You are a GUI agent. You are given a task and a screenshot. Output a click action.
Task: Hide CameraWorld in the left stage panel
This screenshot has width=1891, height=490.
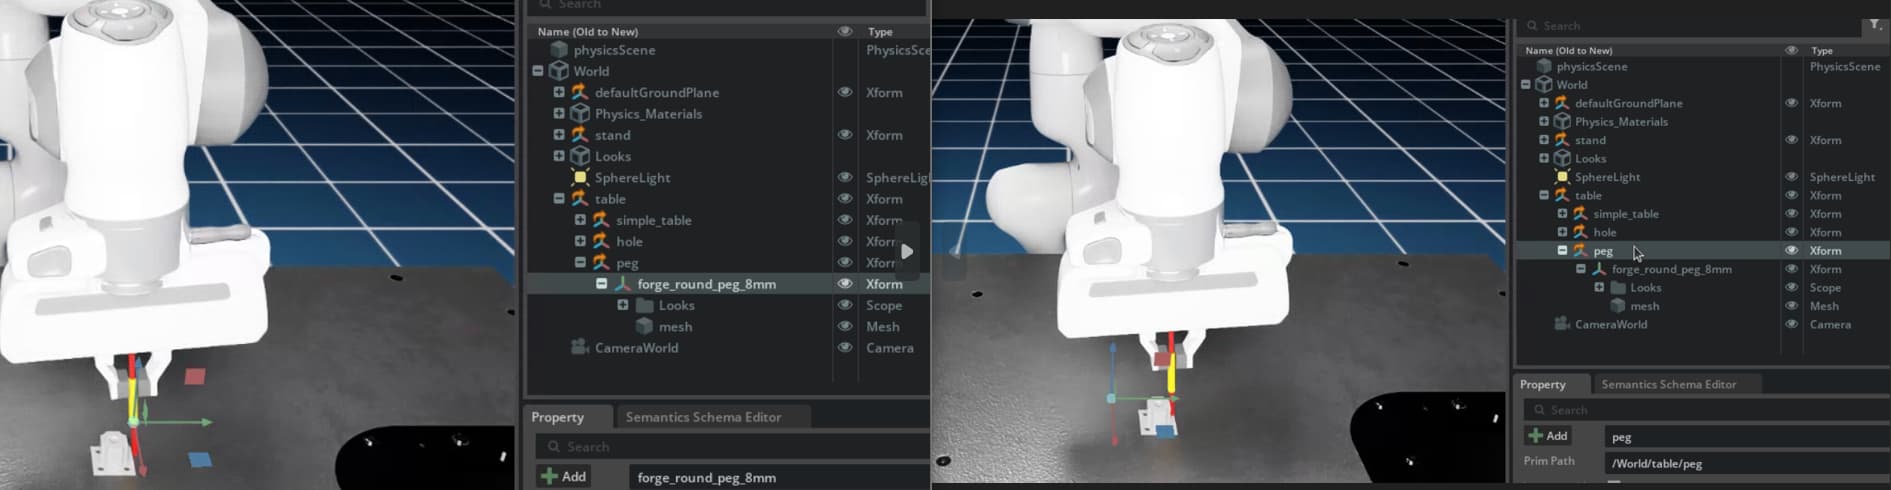pyautogui.click(x=845, y=348)
